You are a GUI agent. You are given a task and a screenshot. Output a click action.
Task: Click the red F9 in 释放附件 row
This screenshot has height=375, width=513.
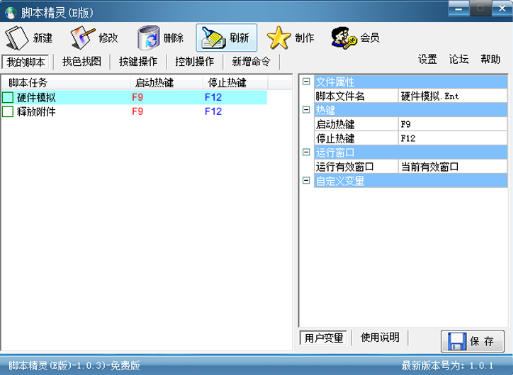138,111
